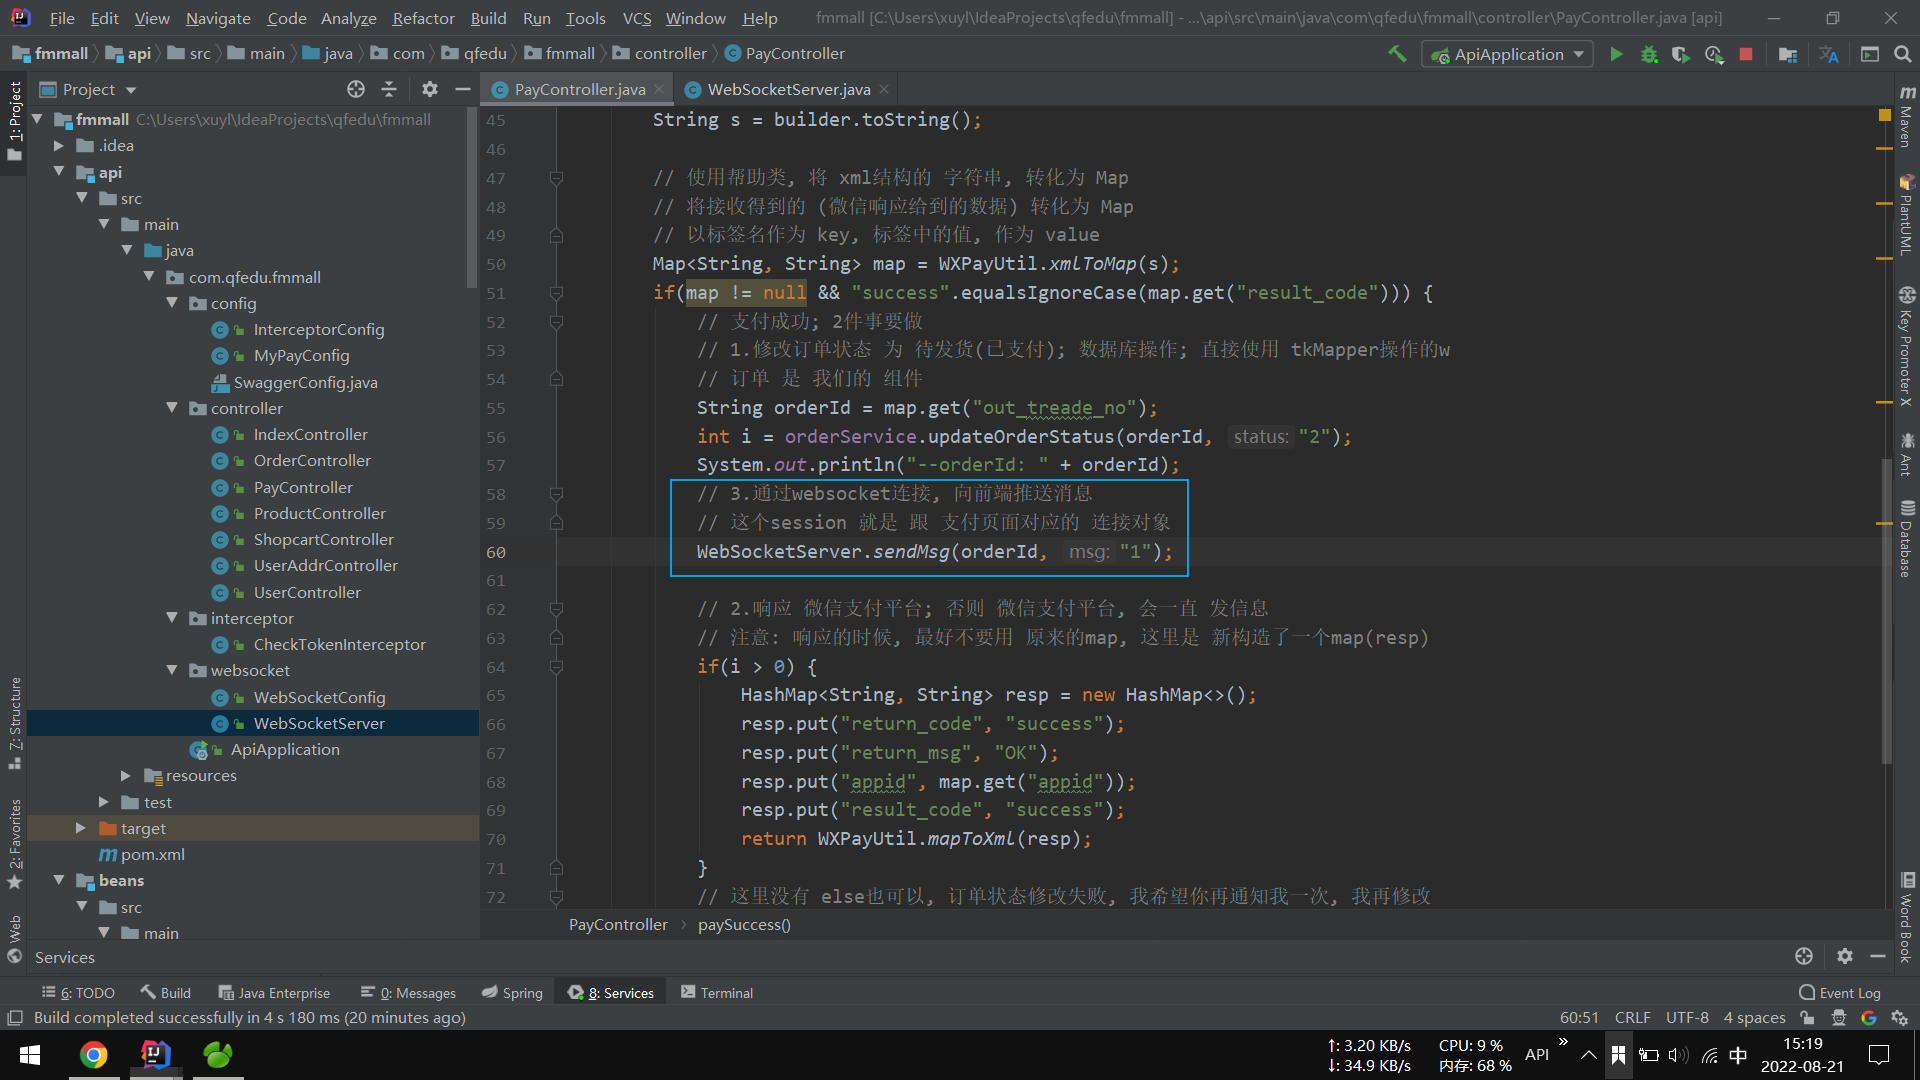The height and width of the screenshot is (1080, 1920).
Task: Open ApiApplication run configuration dropdown
Action: [x=1507, y=54]
